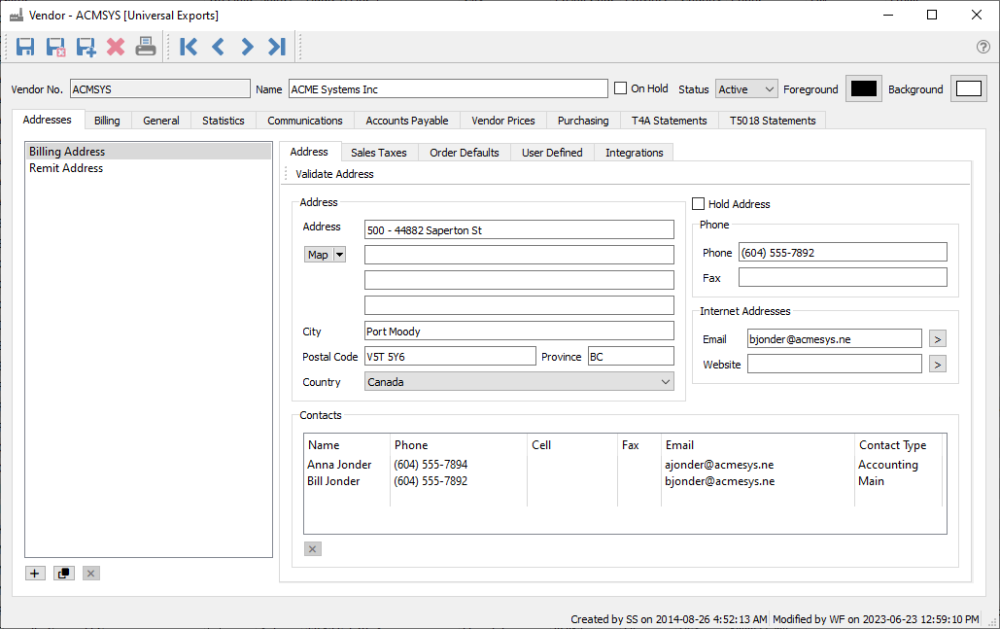Open the Status dropdown
The height and width of the screenshot is (629, 1000).
(747, 89)
